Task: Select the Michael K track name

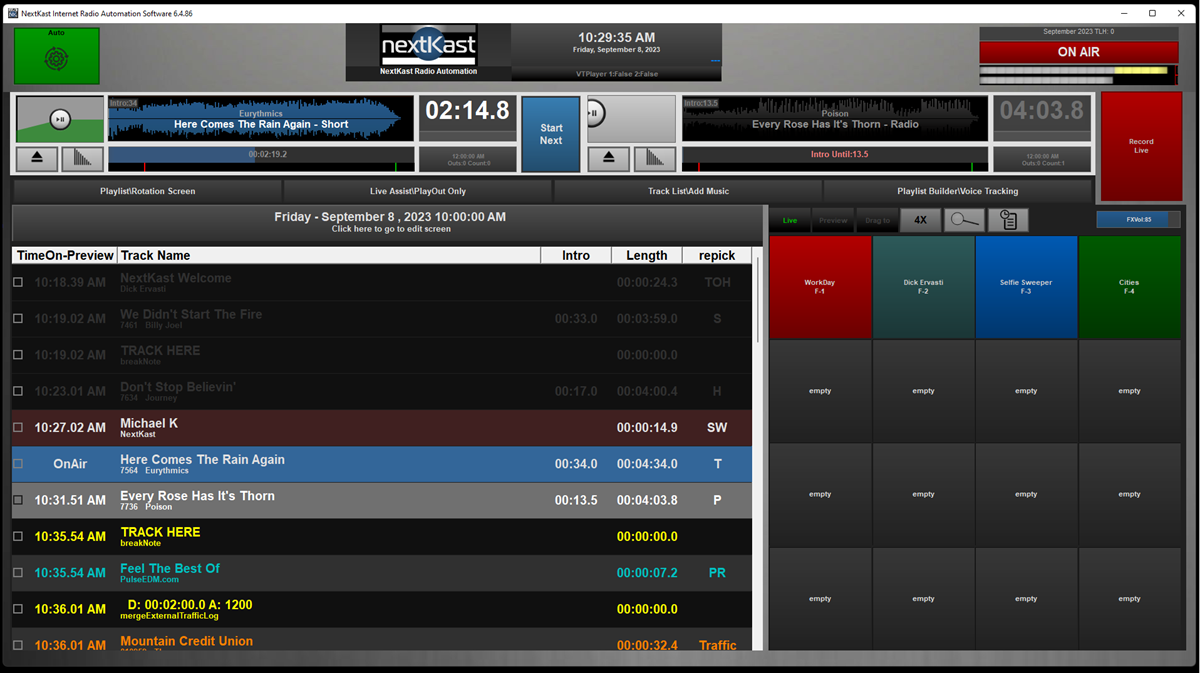Action: pos(149,423)
